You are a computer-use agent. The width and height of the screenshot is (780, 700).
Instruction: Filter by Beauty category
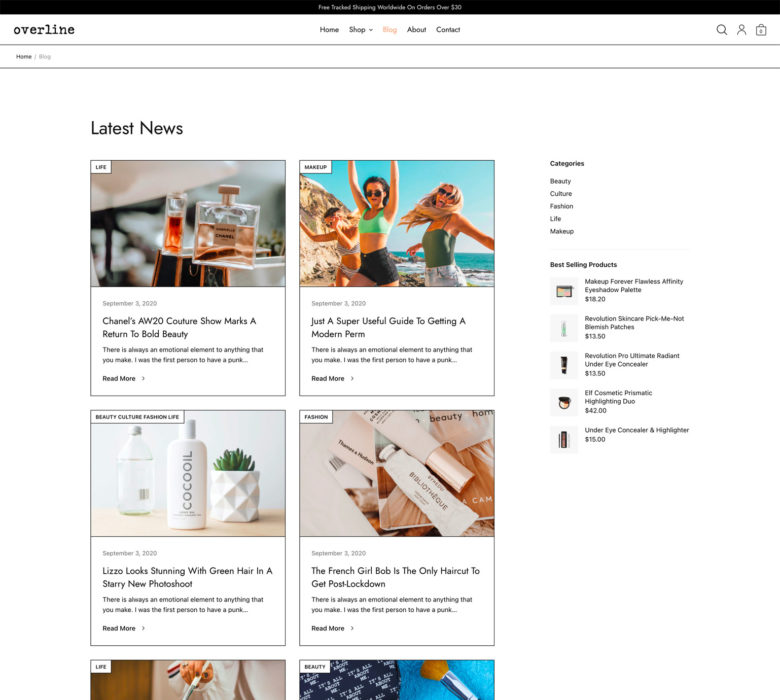point(560,181)
